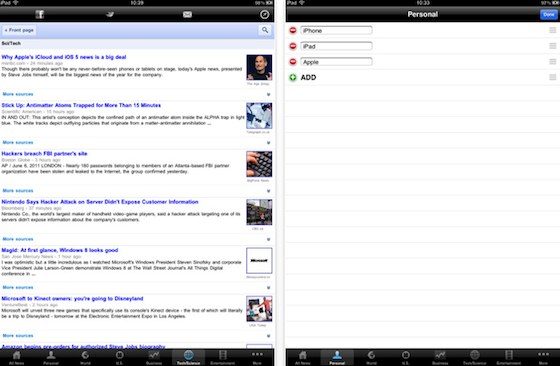The width and height of the screenshot is (560, 366).
Task: Click More sources under Hackers FBI article
Action: tap(18, 191)
